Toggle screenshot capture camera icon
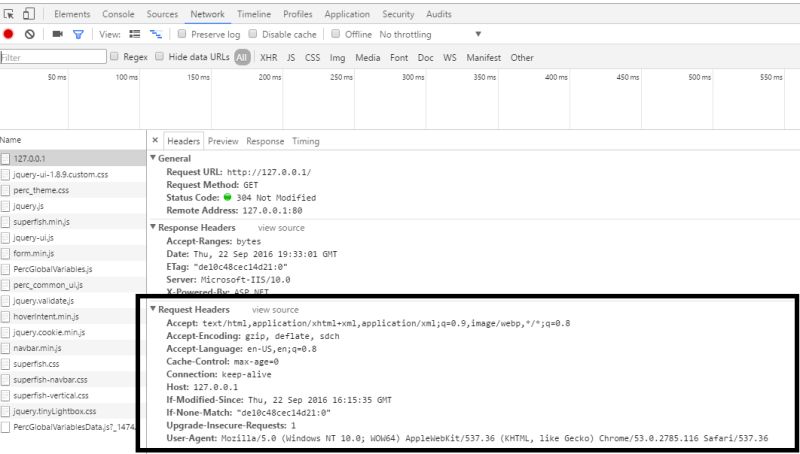The width and height of the screenshot is (800, 454). coord(58,34)
